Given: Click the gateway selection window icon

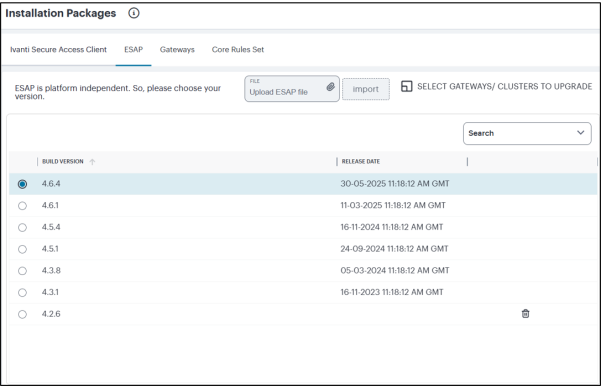Looking at the screenshot, I should (x=407, y=86).
